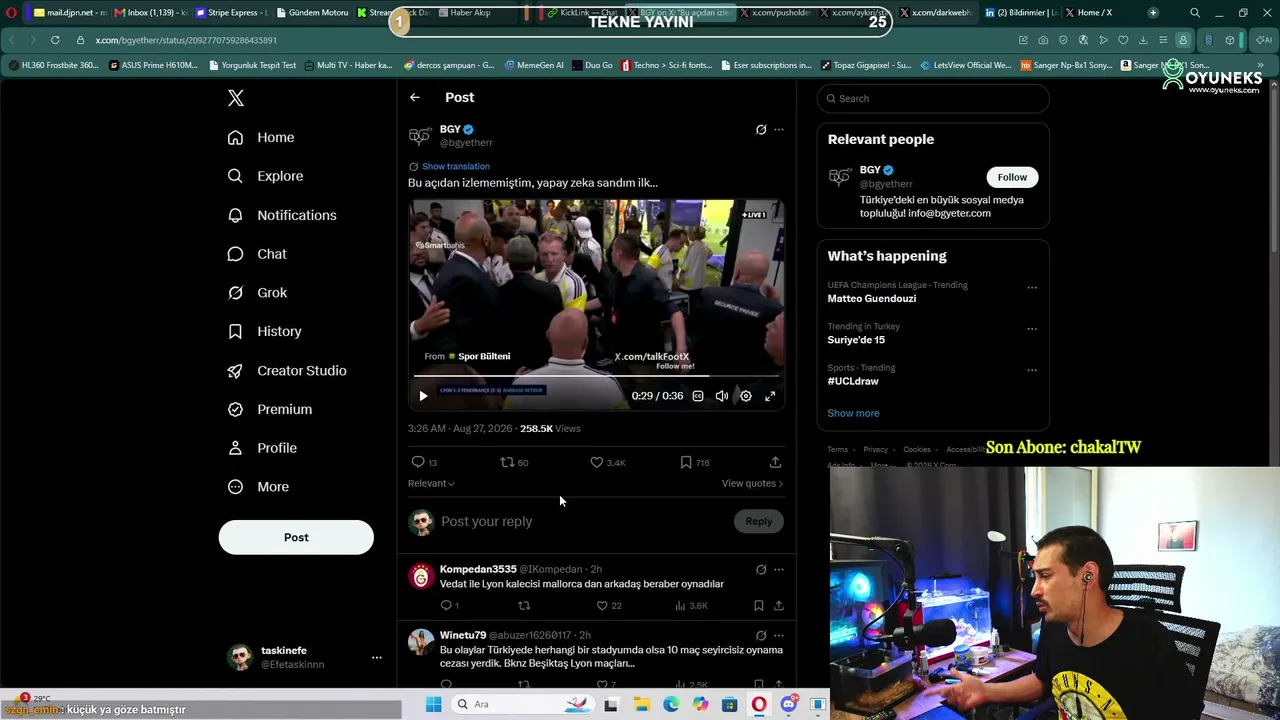This screenshot has width=1280, height=720.
Task: Open Chat in the sidebar
Action: tap(257, 254)
